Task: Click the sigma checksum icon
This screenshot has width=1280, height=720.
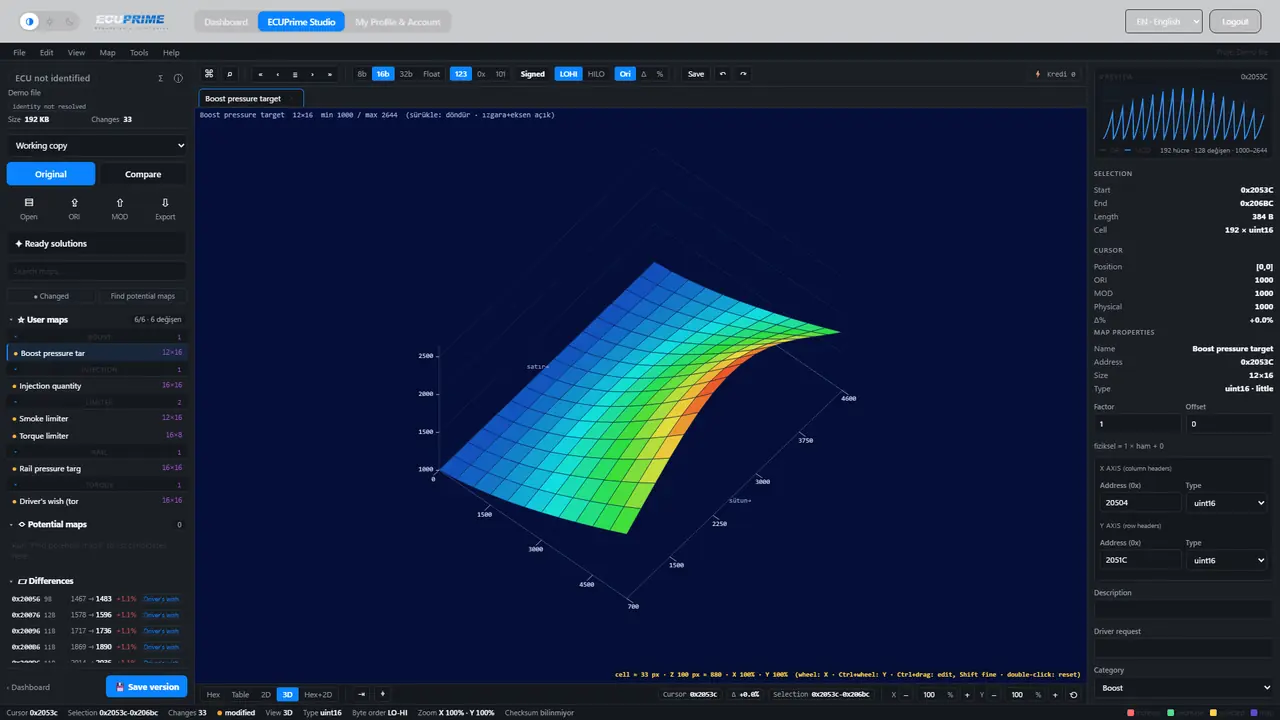Action: [161, 78]
